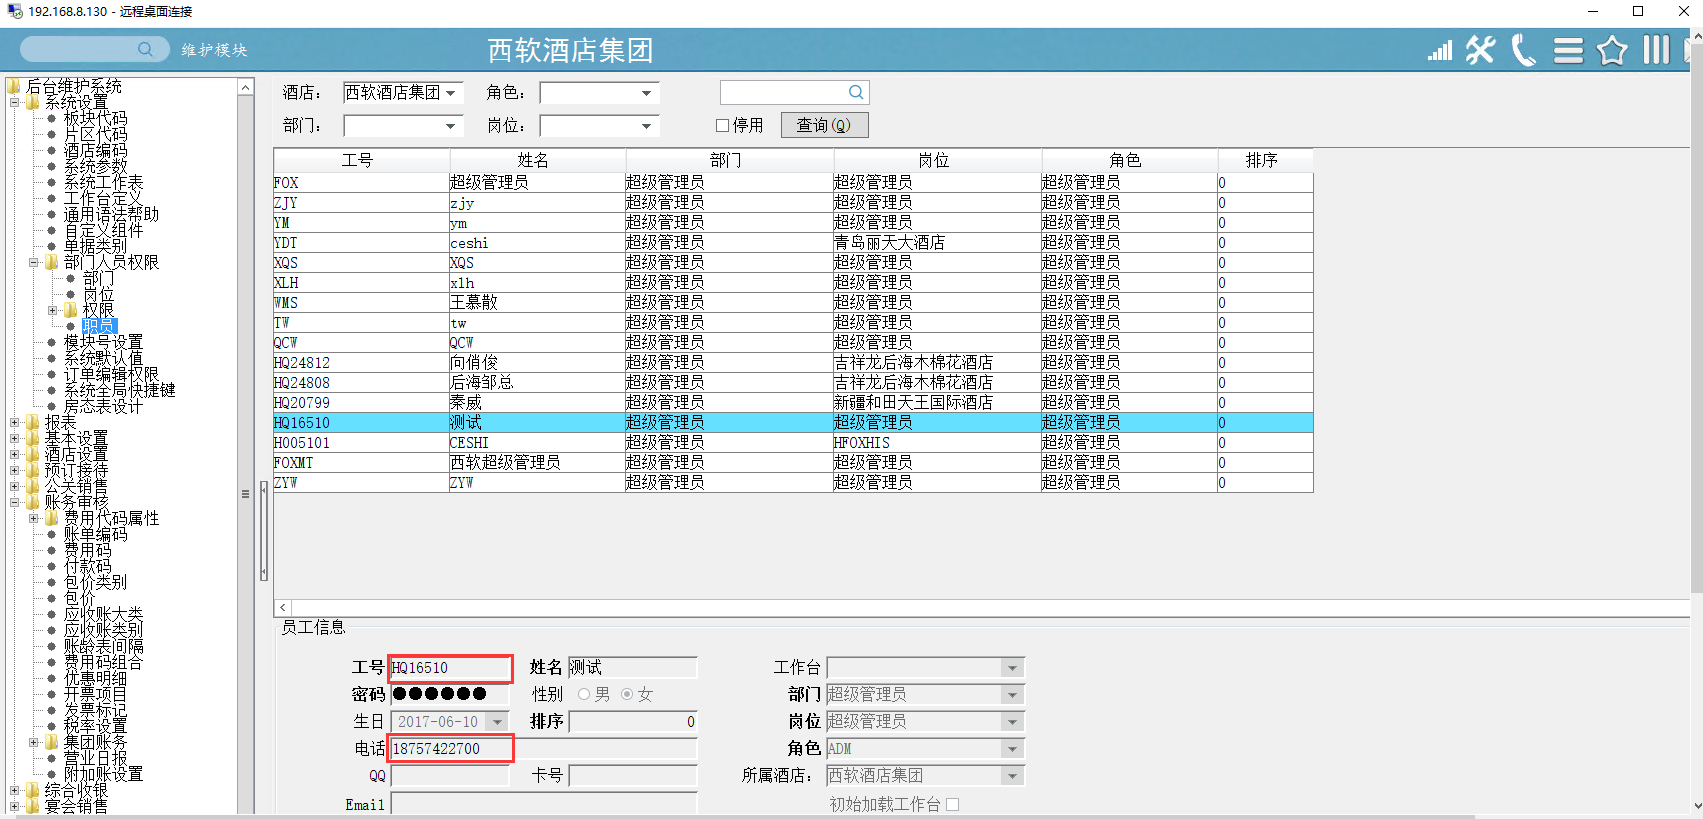Open the 生日 date dropdown
Viewport: 1703px width, 819px height.
point(497,721)
